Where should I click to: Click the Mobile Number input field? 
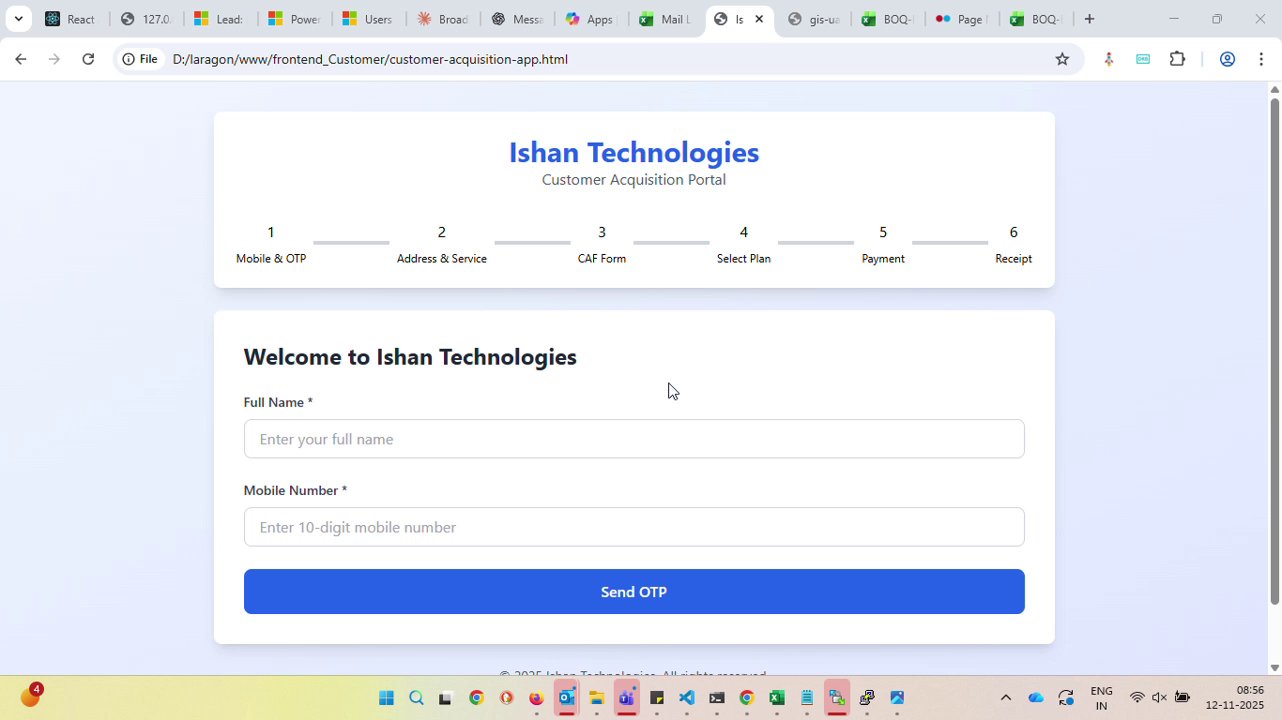point(634,527)
